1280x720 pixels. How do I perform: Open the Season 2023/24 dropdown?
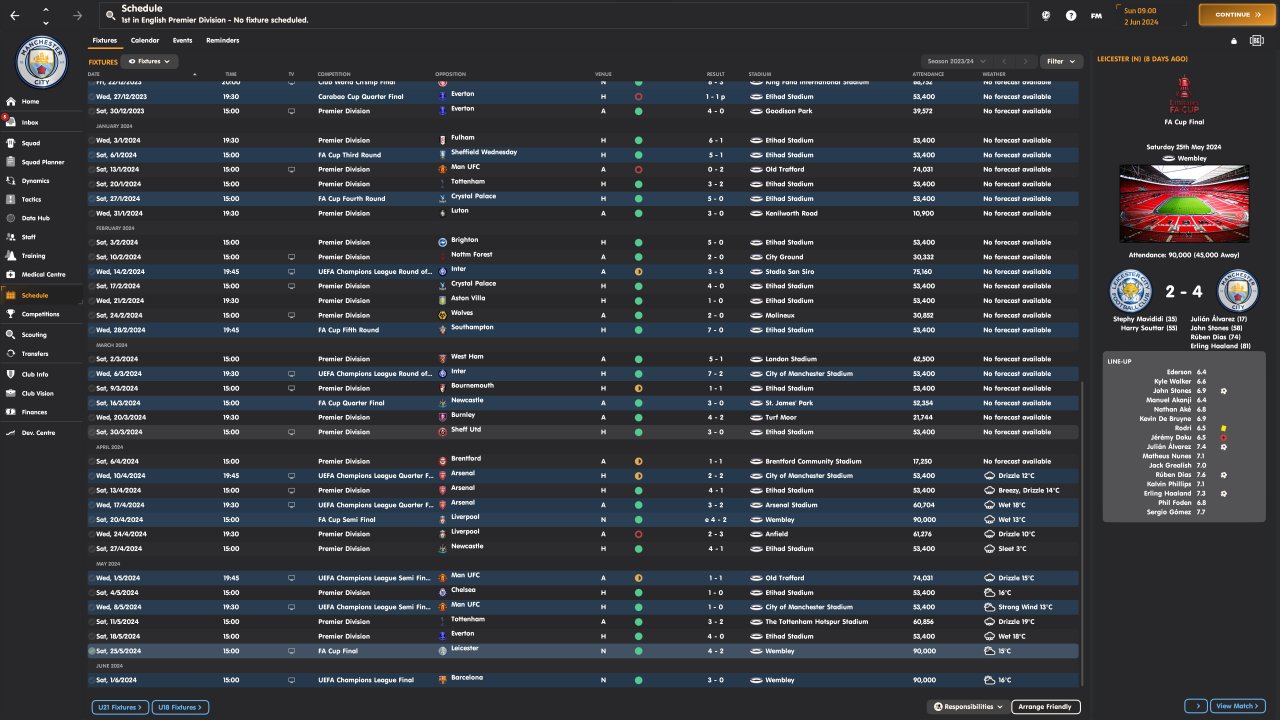click(957, 62)
